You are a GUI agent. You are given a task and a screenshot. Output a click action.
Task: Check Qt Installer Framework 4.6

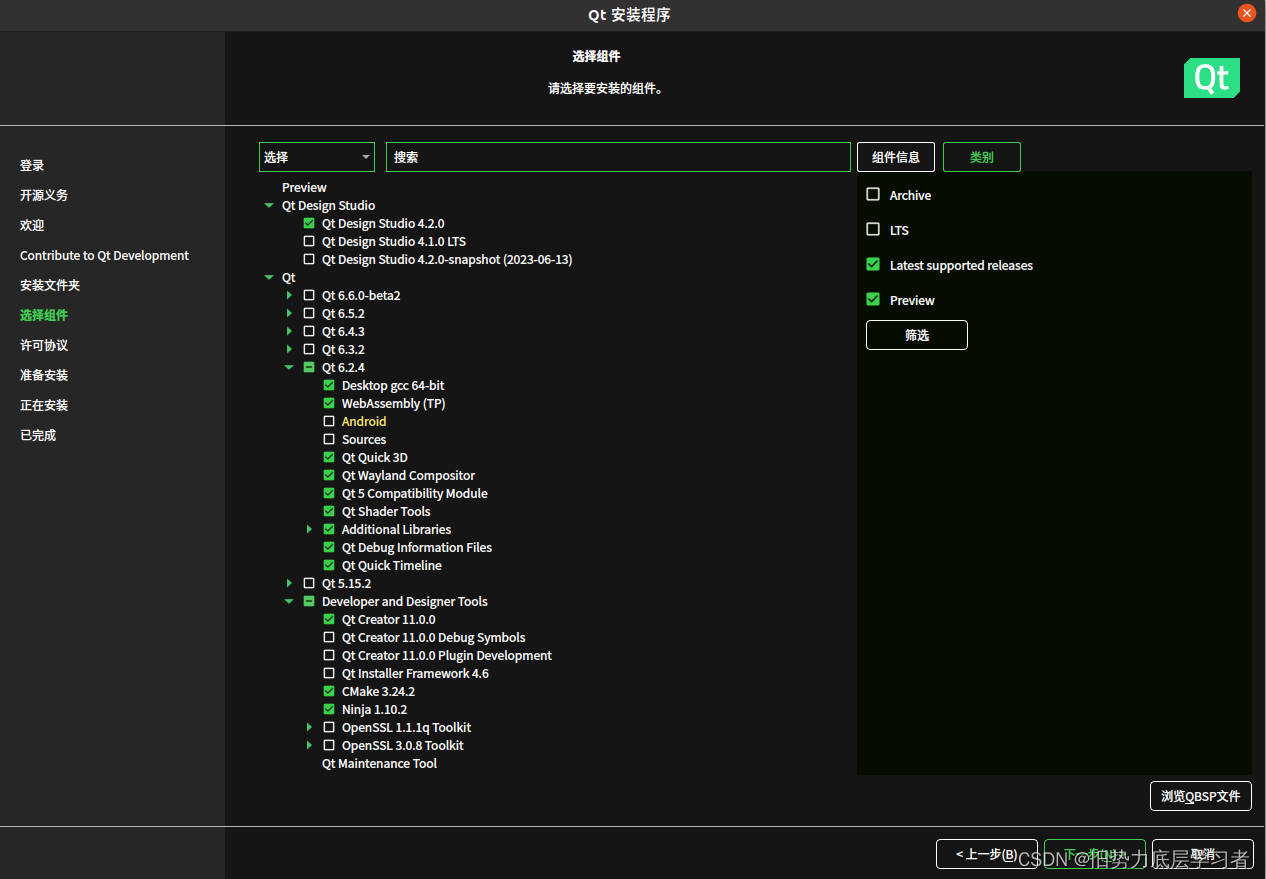(x=329, y=674)
